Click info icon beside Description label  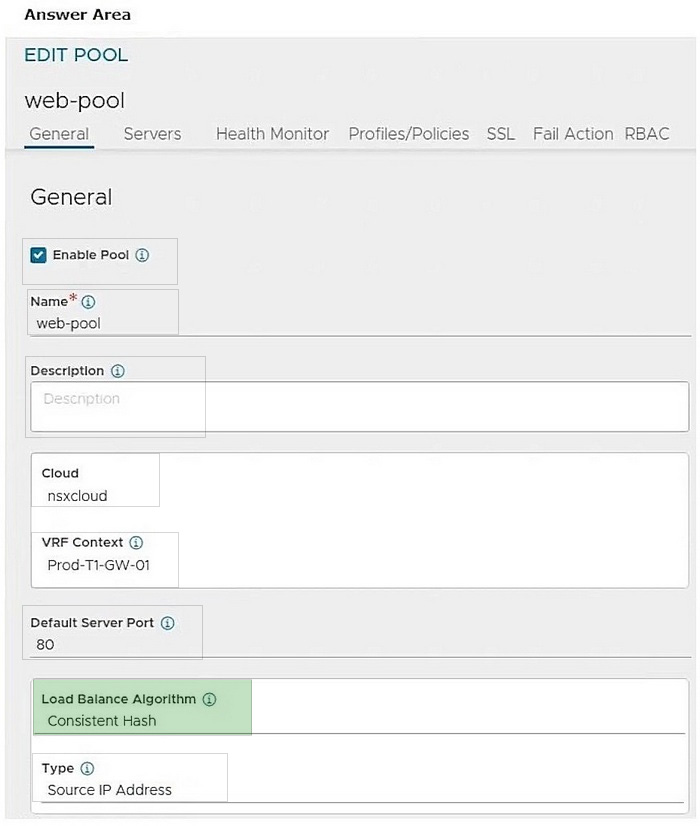(118, 371)
